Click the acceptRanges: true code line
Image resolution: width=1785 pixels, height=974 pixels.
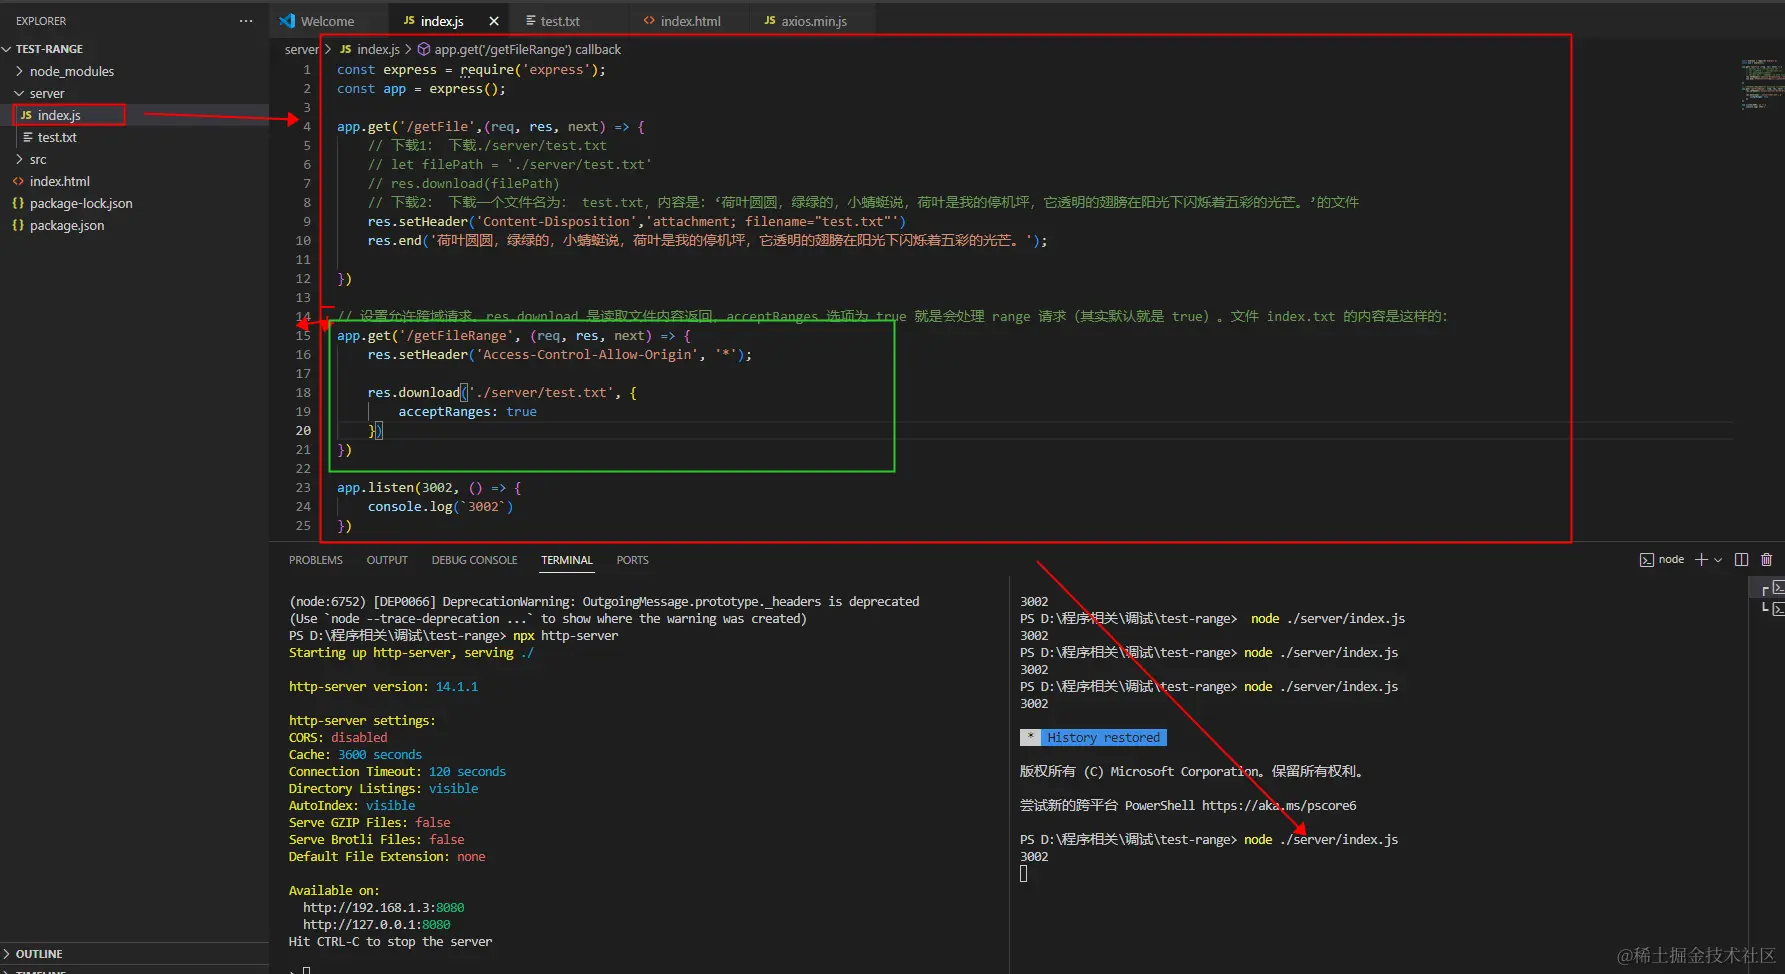tap(467, 411)
